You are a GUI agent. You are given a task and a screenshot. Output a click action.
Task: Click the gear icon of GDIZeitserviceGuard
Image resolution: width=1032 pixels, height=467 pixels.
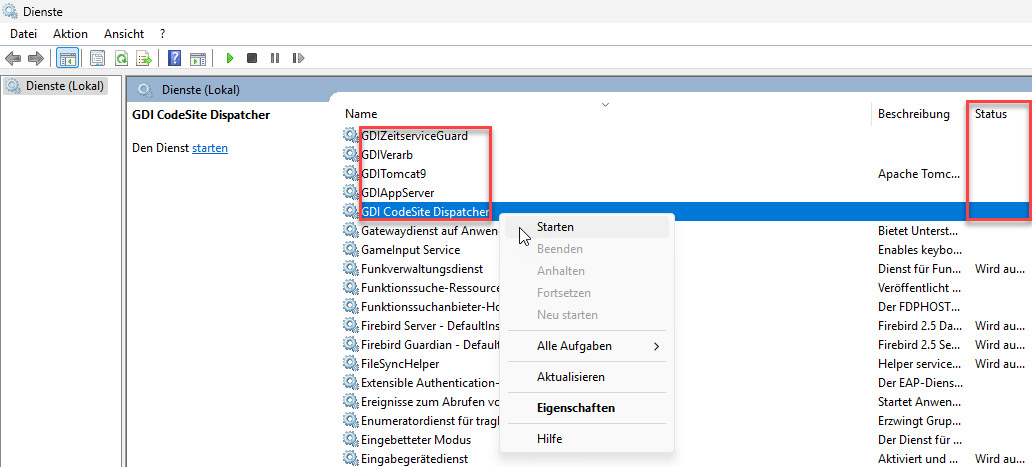[351, 135]
